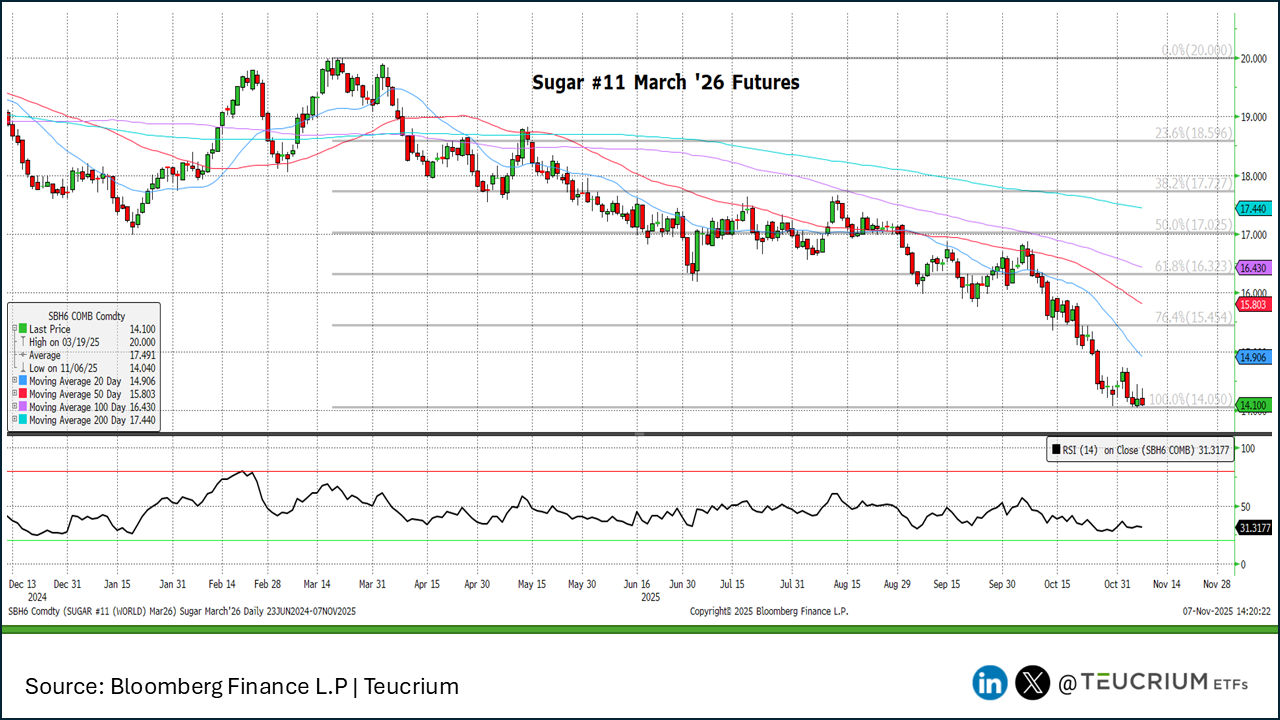Click the green Last Price color swatch
The image size is (1280, 720).
(23, 329)
